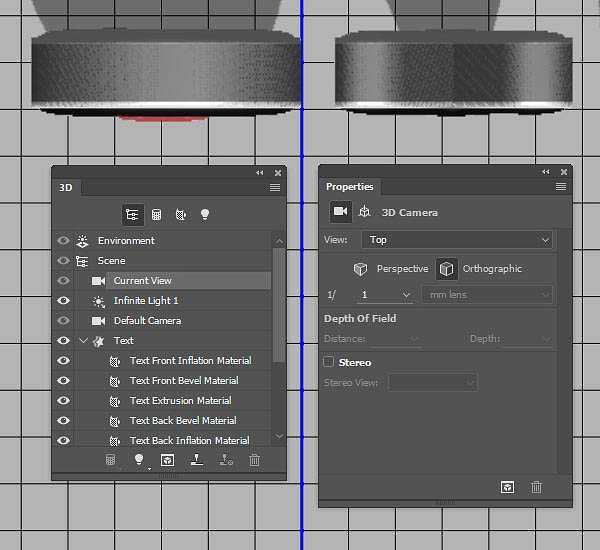Filter 3D panel by meshes

point(156,214)
